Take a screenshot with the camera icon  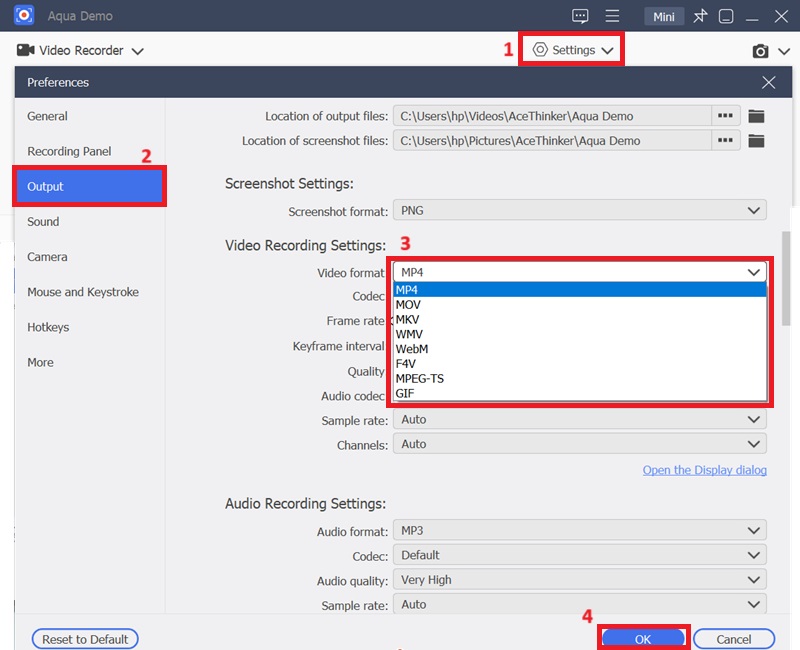760,51
